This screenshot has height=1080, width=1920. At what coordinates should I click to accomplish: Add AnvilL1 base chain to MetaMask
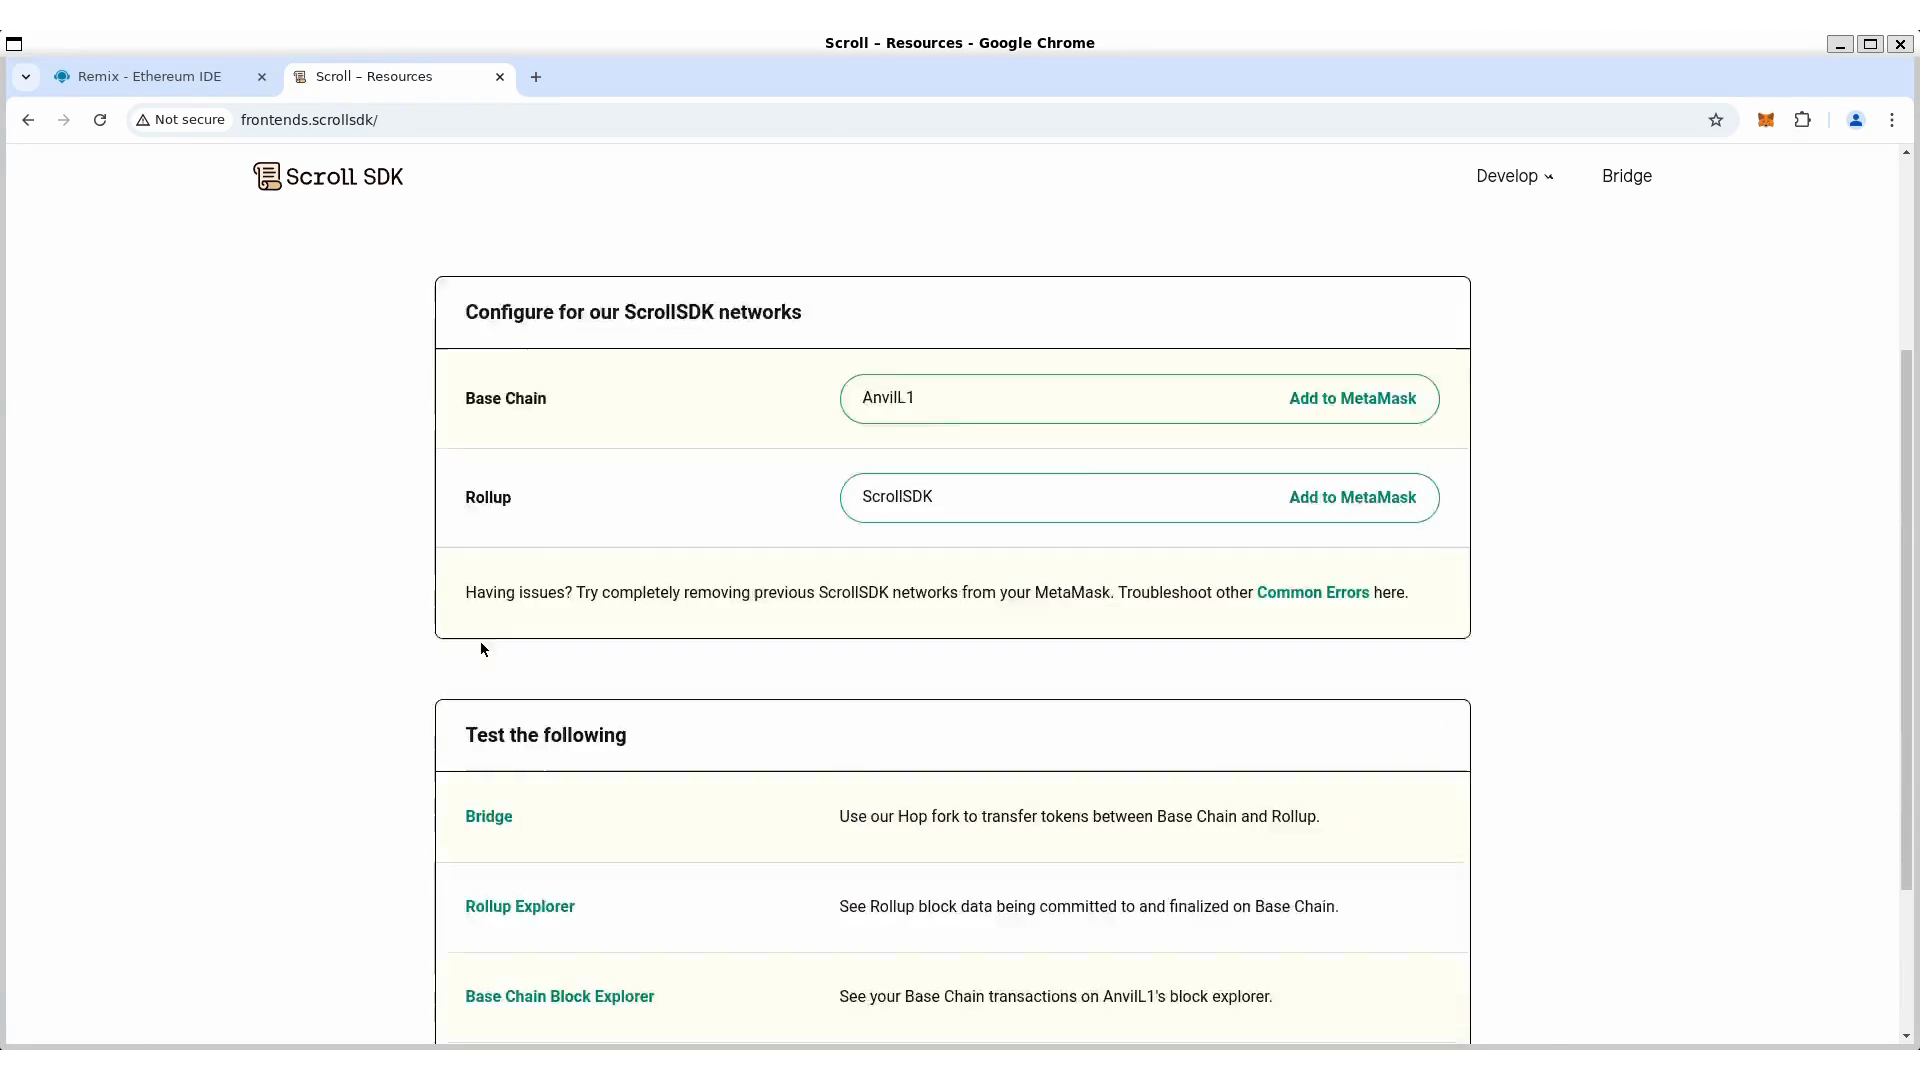click(1352, 399)
